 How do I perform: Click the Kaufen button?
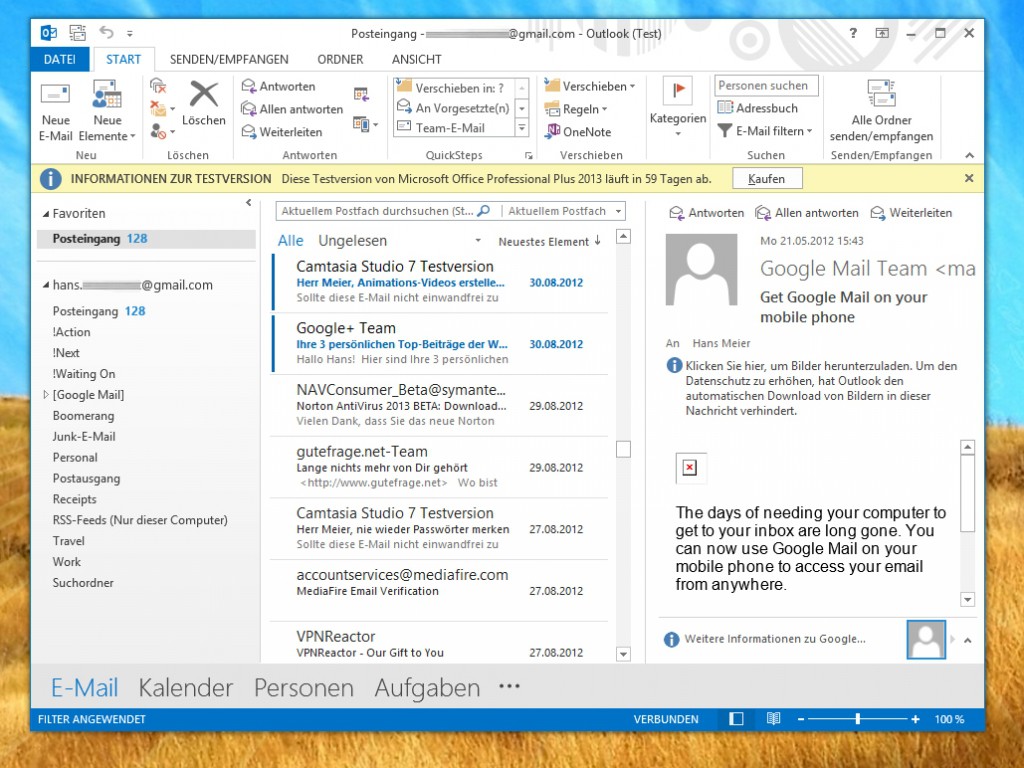(766, 179)
